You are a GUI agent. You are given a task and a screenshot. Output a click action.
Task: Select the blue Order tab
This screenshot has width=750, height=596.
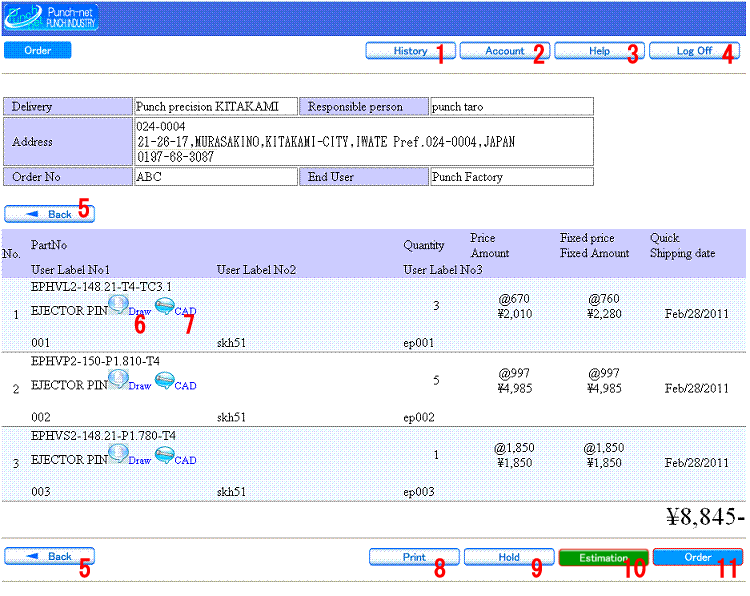click(x=38, y=50)
